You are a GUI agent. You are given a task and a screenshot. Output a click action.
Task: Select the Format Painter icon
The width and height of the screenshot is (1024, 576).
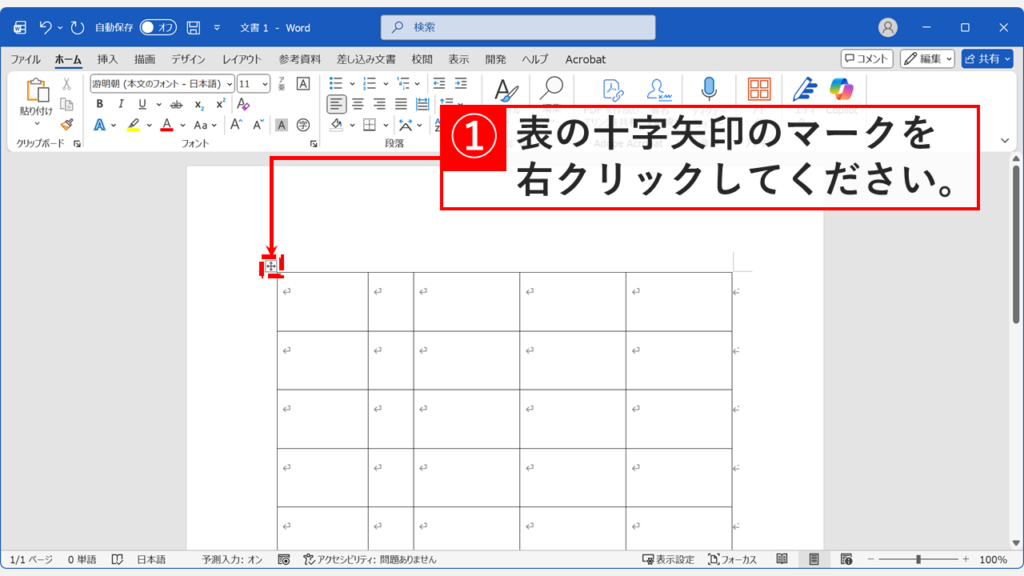point(66,124)
